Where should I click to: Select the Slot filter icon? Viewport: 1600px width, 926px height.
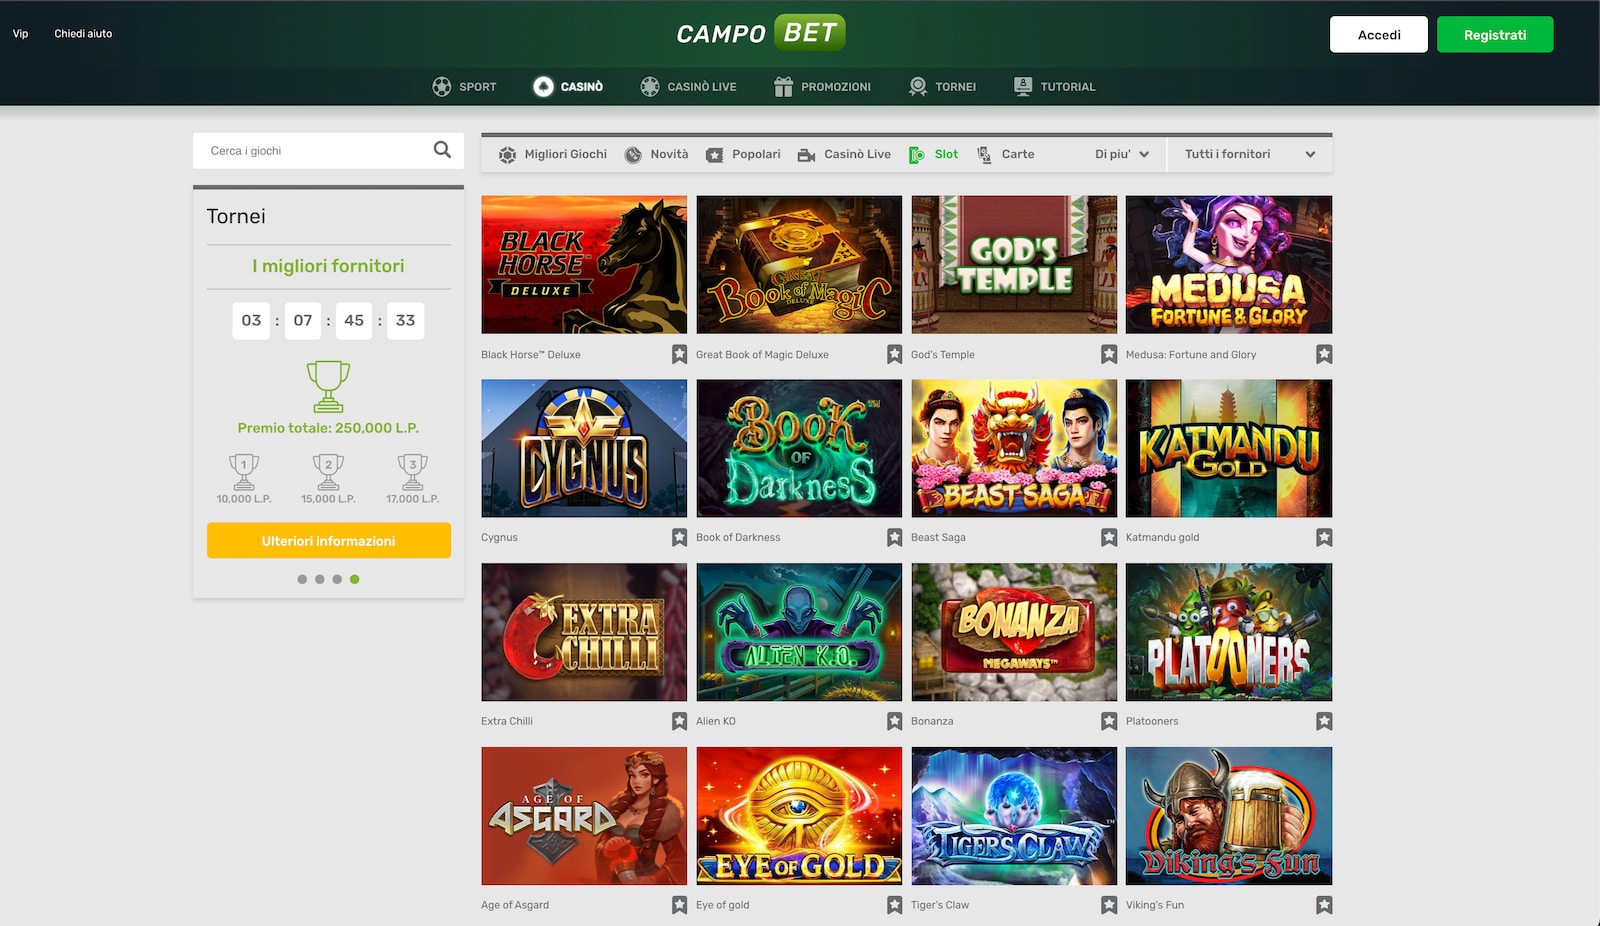pyautogui.click(x=917, y=154)
